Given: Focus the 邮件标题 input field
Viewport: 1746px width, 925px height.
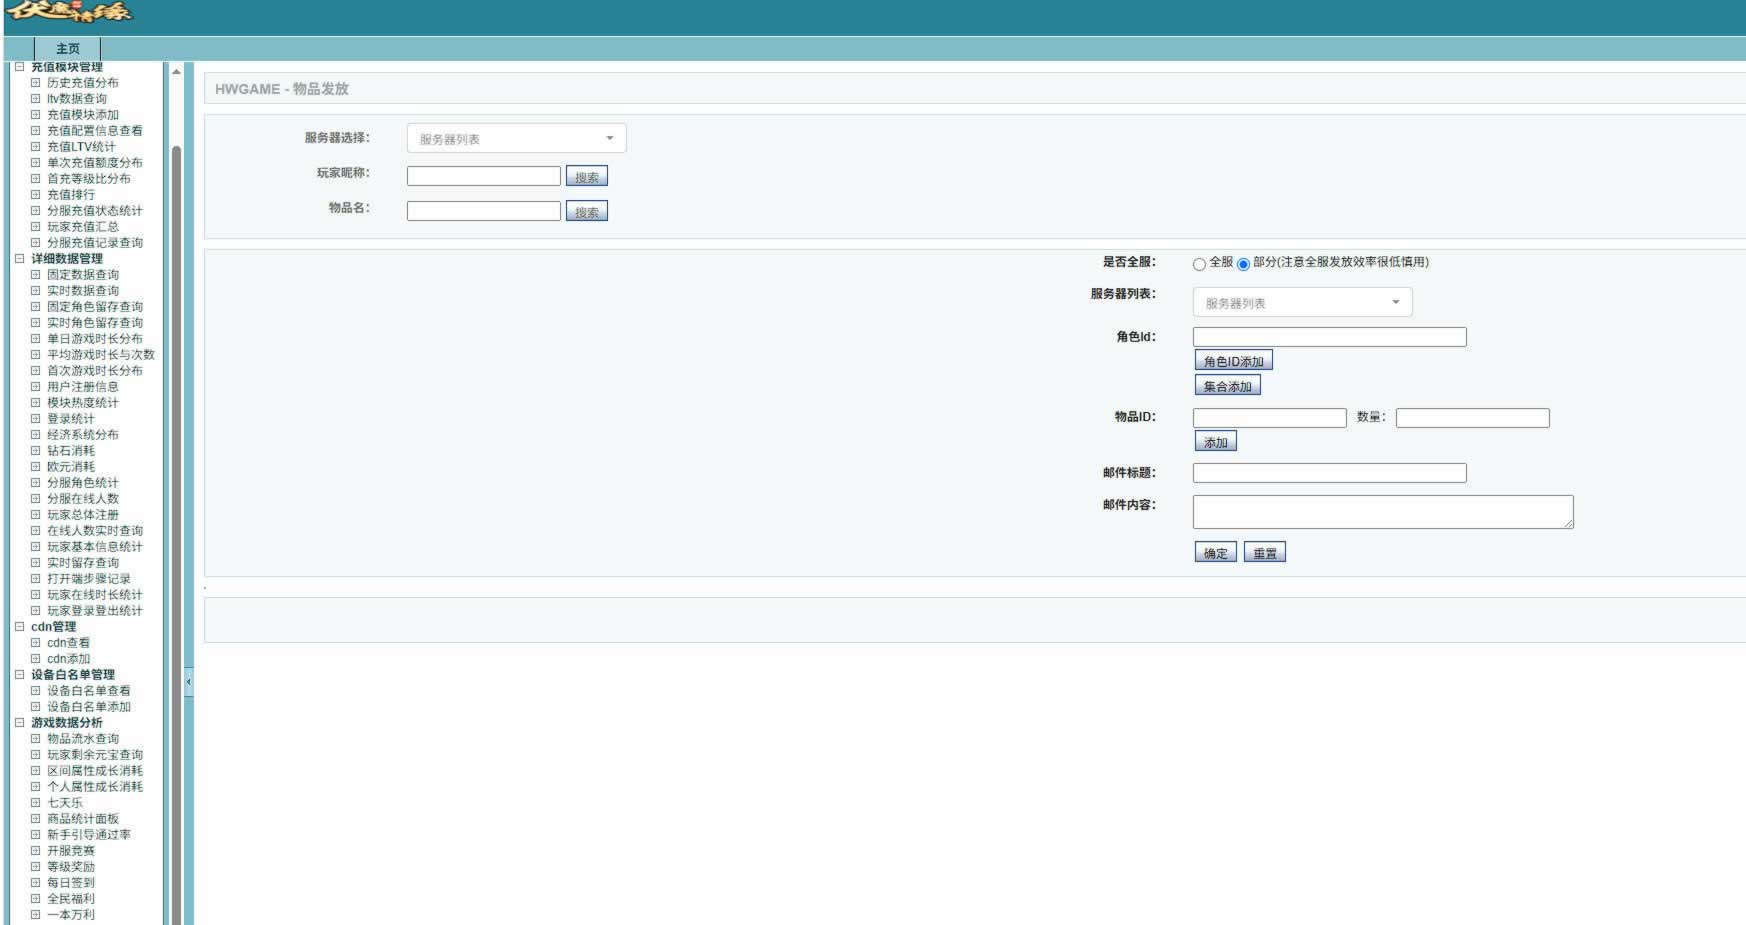Looking at the screenshot, I should [x=1330, y=473].
